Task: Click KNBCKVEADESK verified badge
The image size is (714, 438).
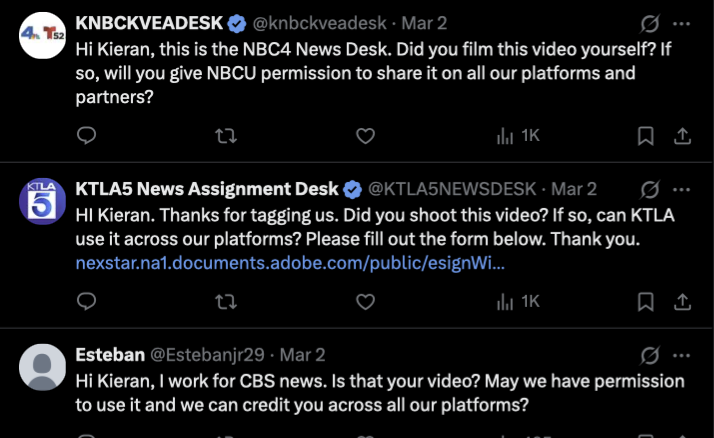Action: 237,24
